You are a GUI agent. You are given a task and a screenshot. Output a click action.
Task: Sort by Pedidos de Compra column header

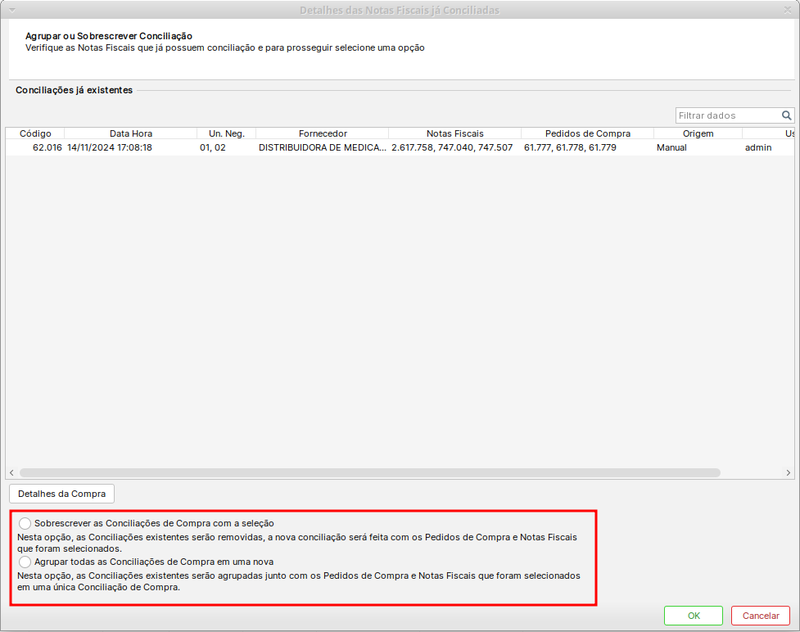pos(587,133)
